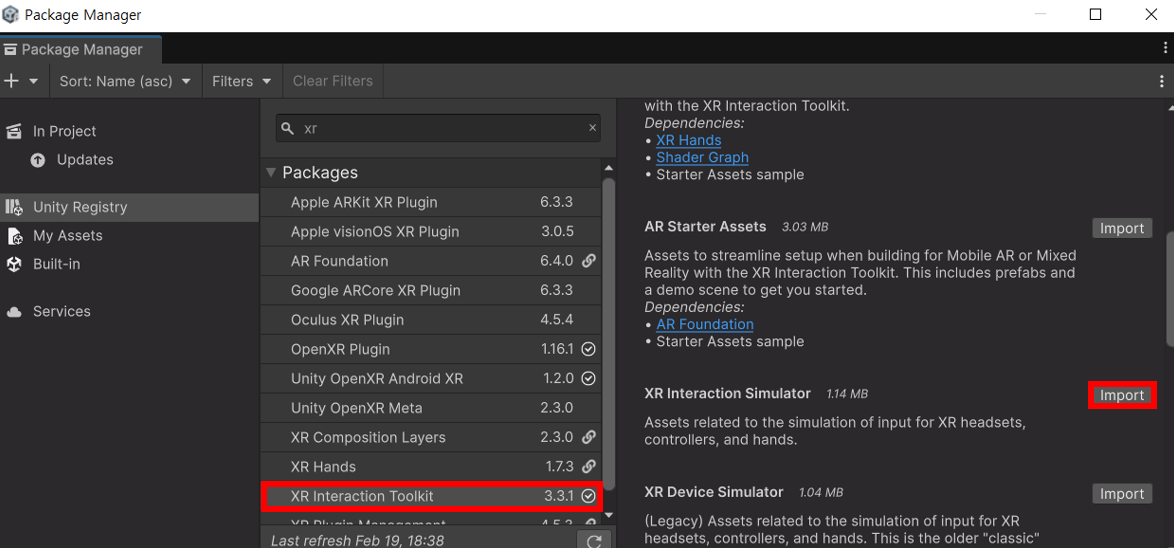The width and height of the screenshot is (1174, 548).
Task: Select XR Interaction Toolkit package
Action: pos(431,496)
